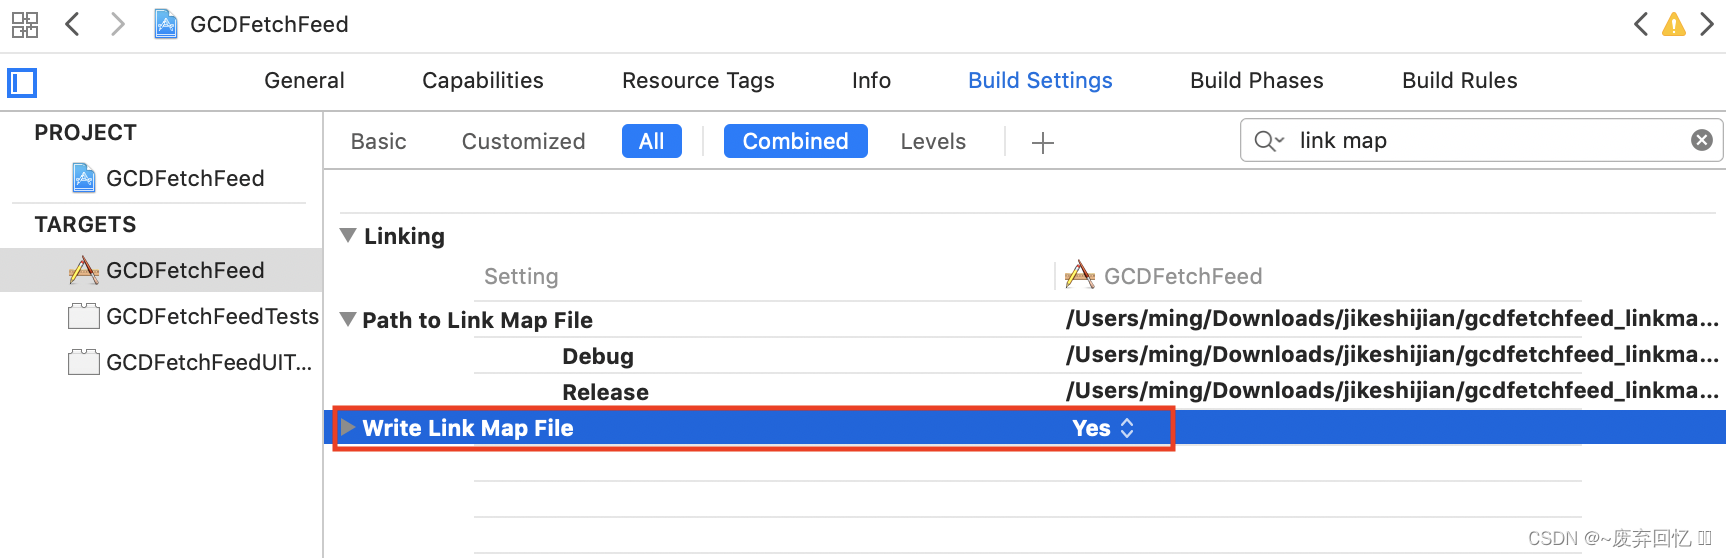1726x558 pixels.
Task: Hide the project and targets sidebar
Action: tap(22, 82)
